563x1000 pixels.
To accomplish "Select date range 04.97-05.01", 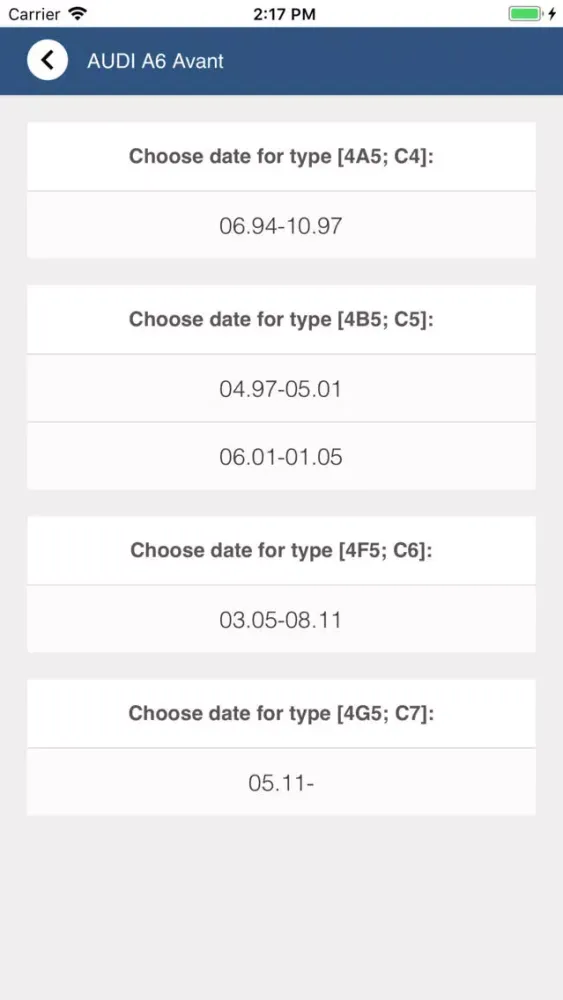I will 281,388.
